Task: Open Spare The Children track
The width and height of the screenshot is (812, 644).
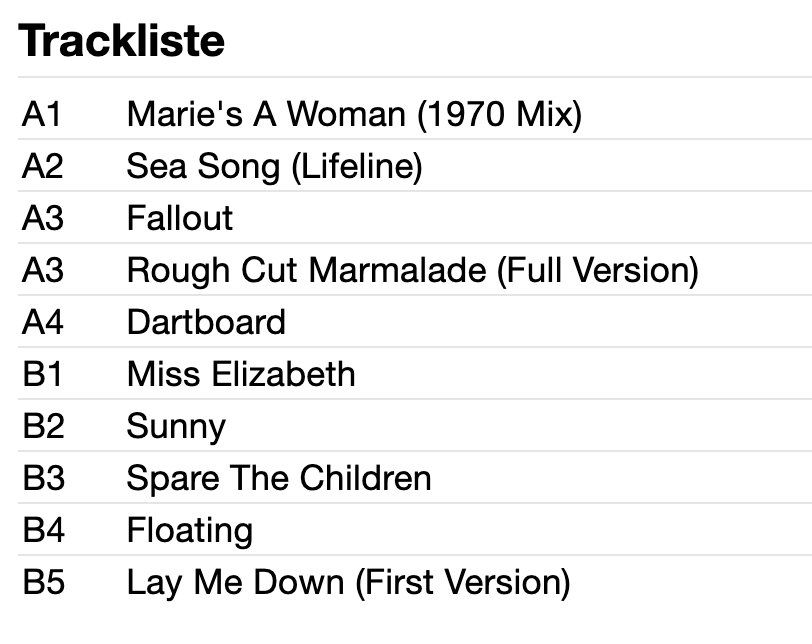Action: [x=279, y=478]
